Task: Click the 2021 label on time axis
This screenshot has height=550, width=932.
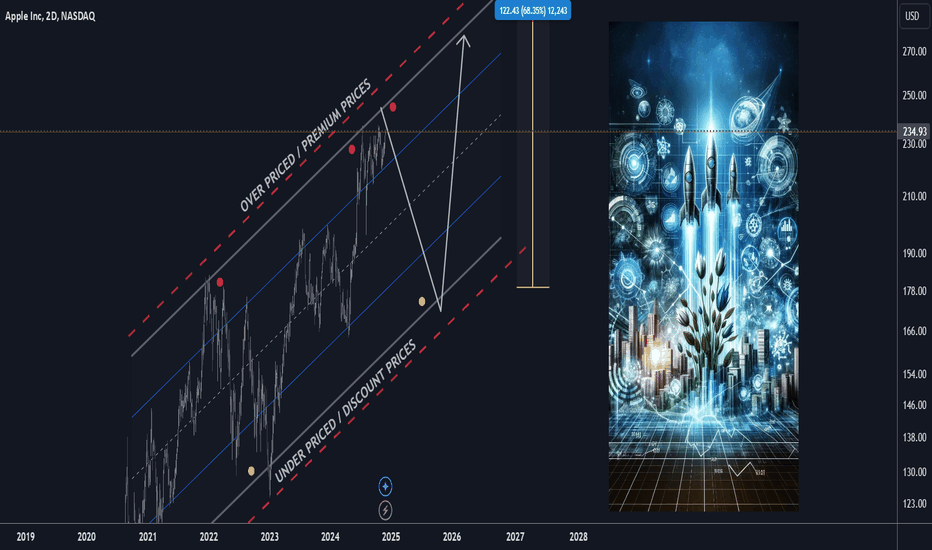Action: 147,537
